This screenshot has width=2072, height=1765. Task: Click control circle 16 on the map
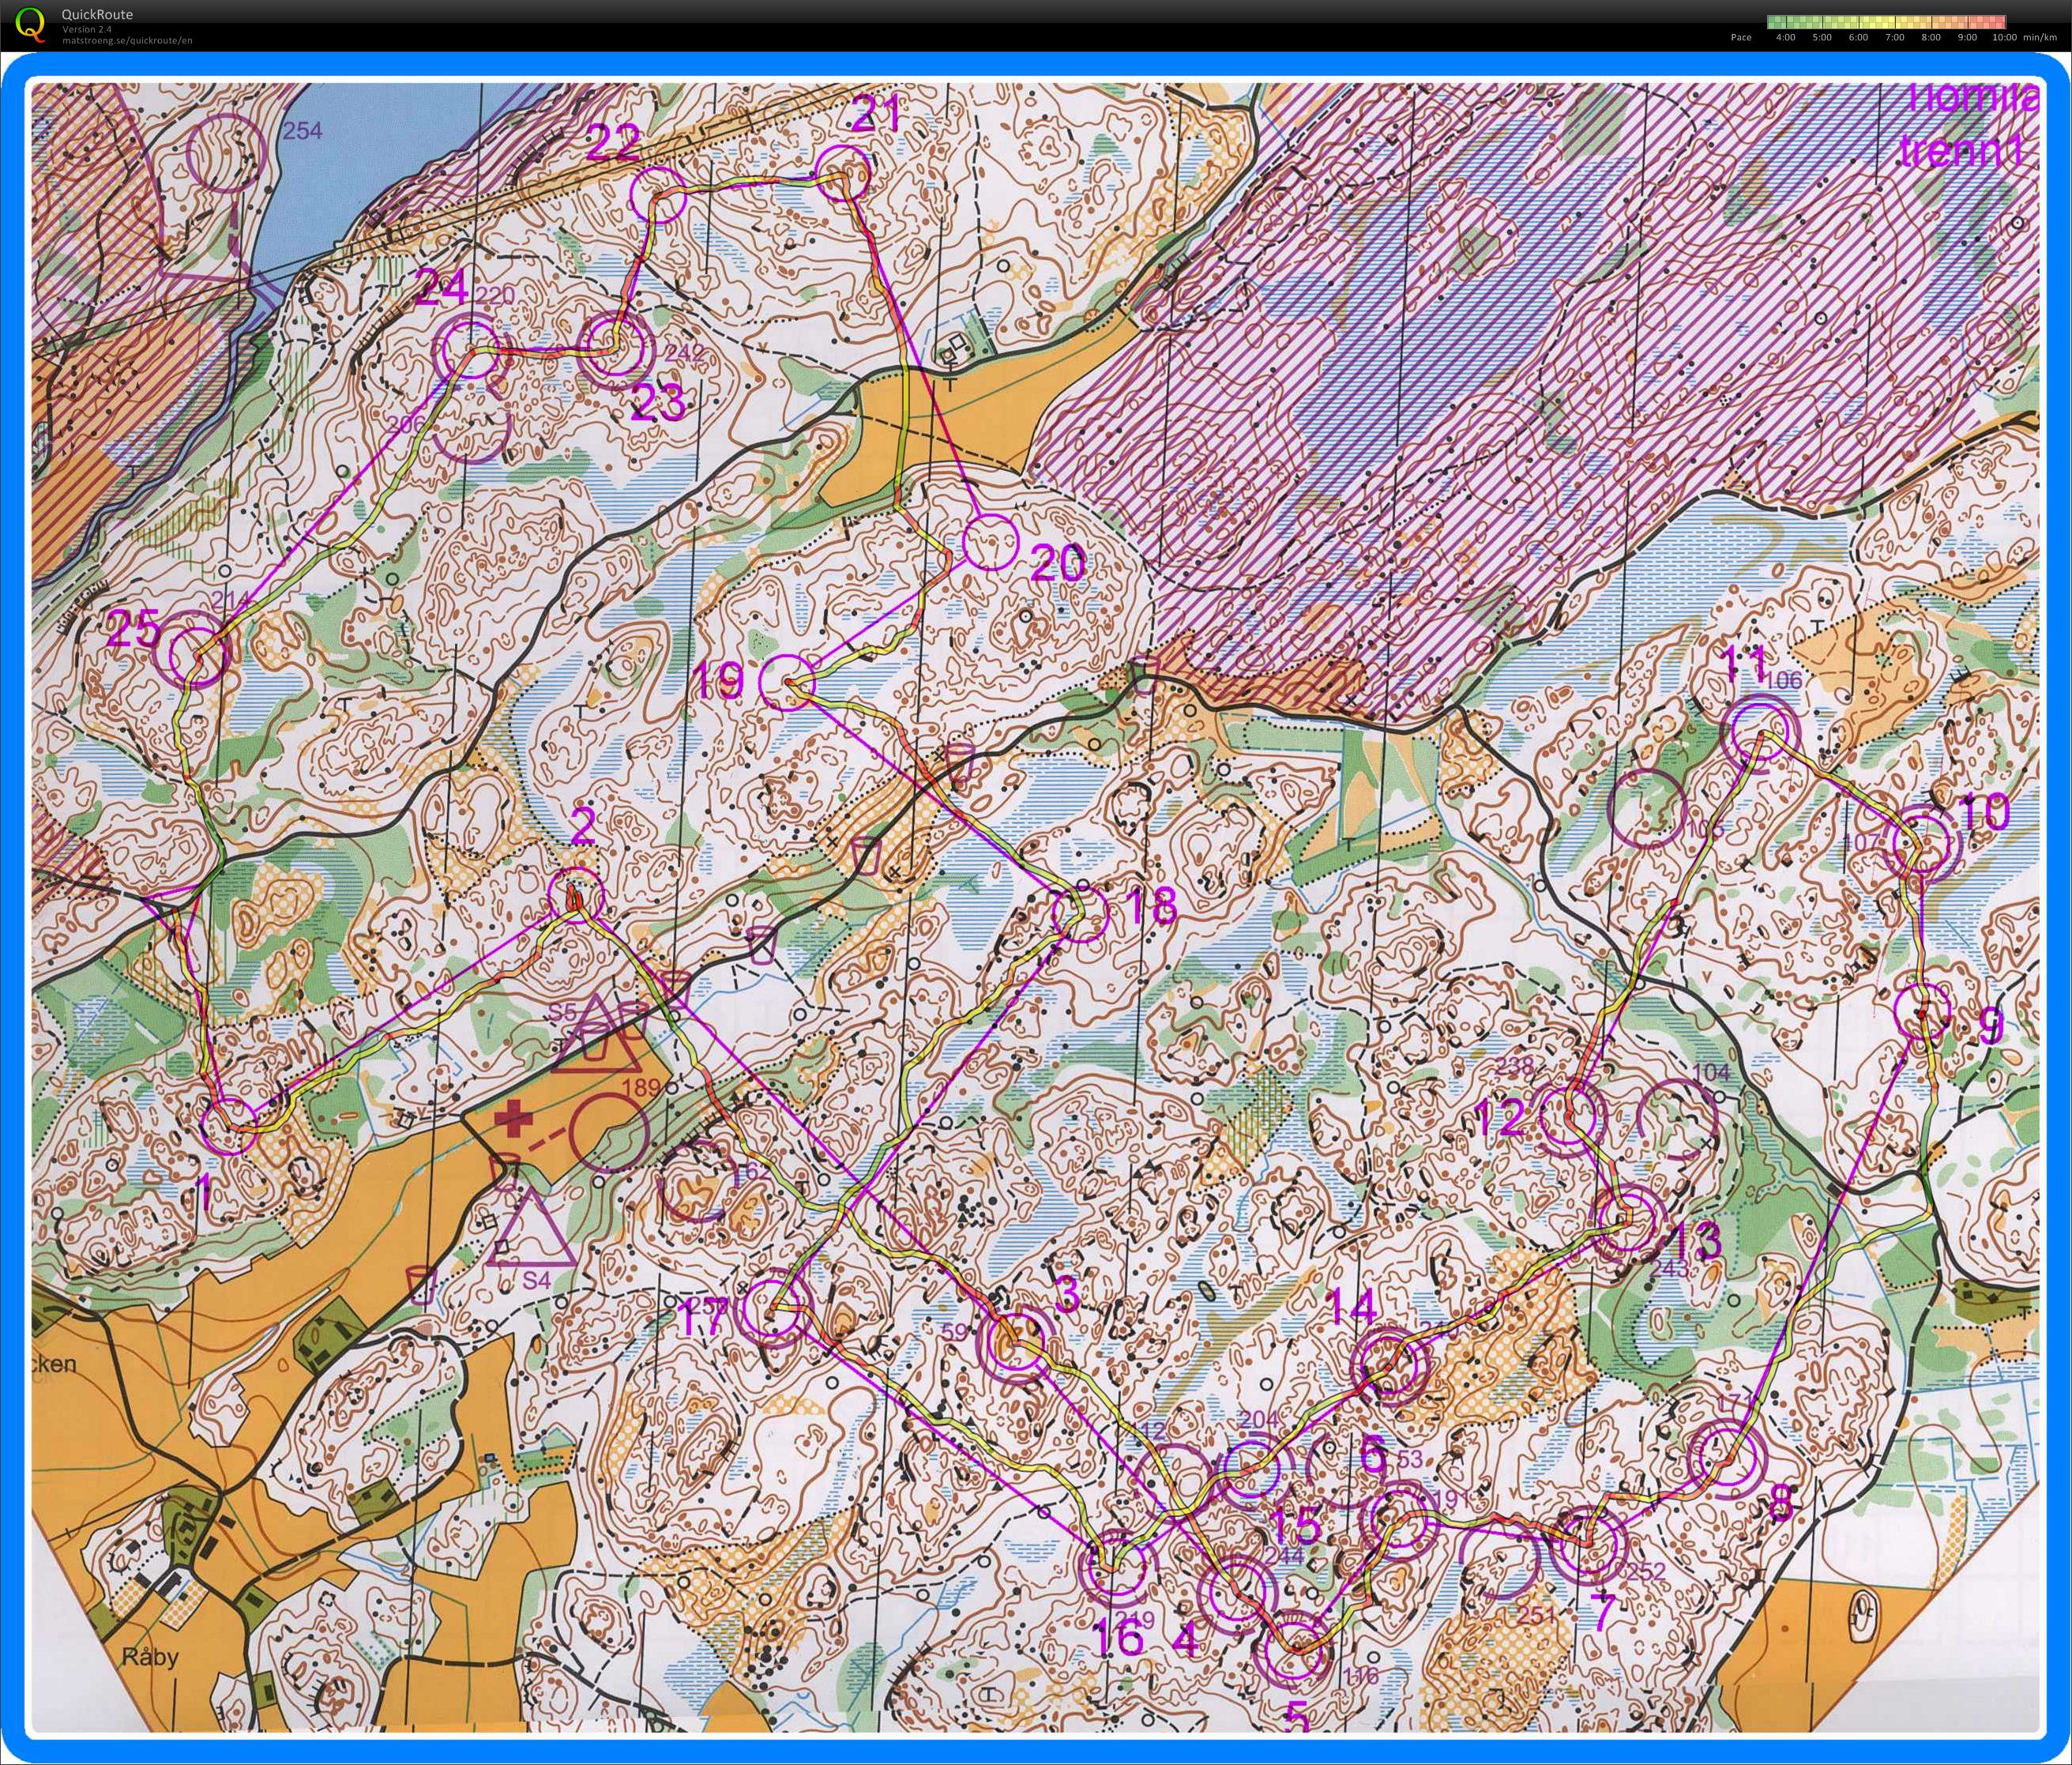(x=1114, y=1568)
